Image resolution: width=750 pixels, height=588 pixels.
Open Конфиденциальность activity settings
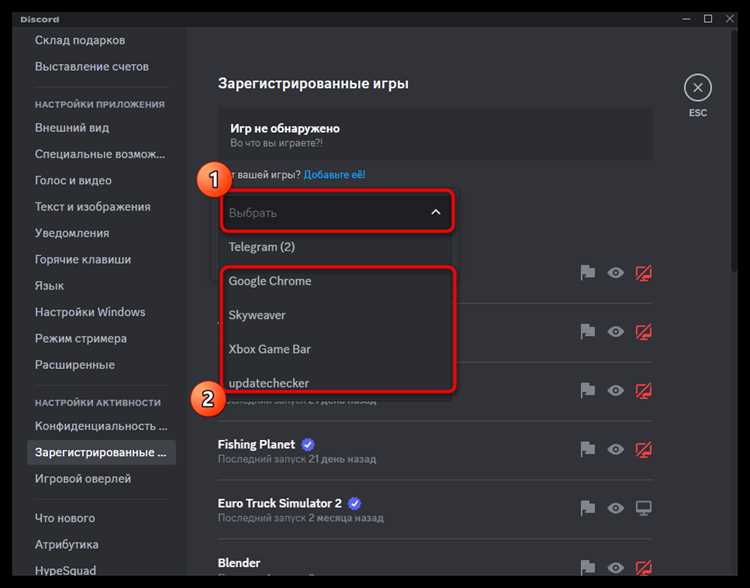tap(101, 426)
